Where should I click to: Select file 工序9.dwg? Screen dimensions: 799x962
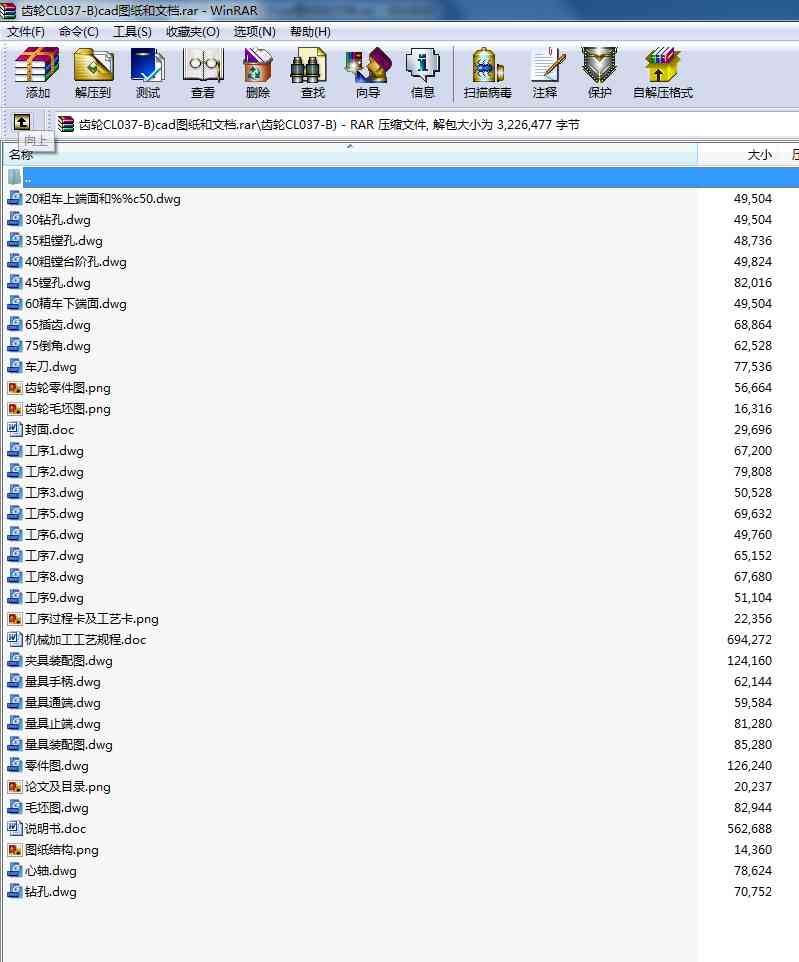(x=55, y=598)
